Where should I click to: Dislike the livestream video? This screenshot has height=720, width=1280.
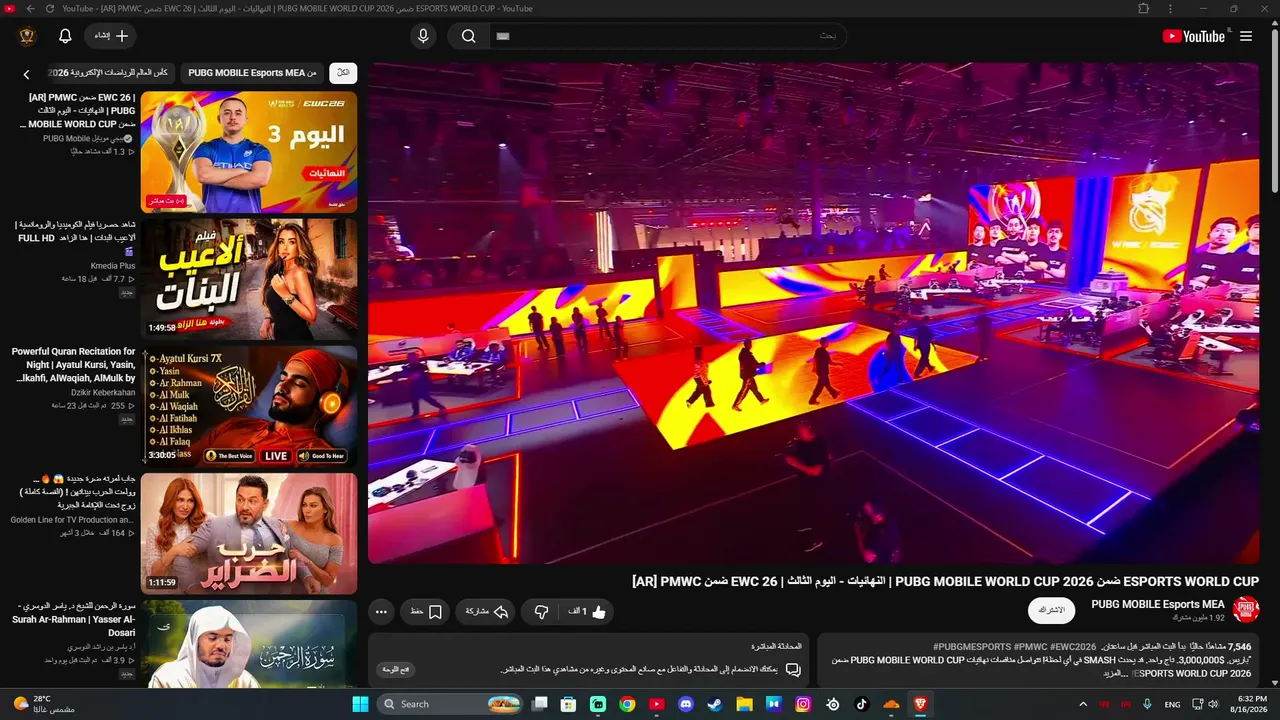(x=541, y=611)
